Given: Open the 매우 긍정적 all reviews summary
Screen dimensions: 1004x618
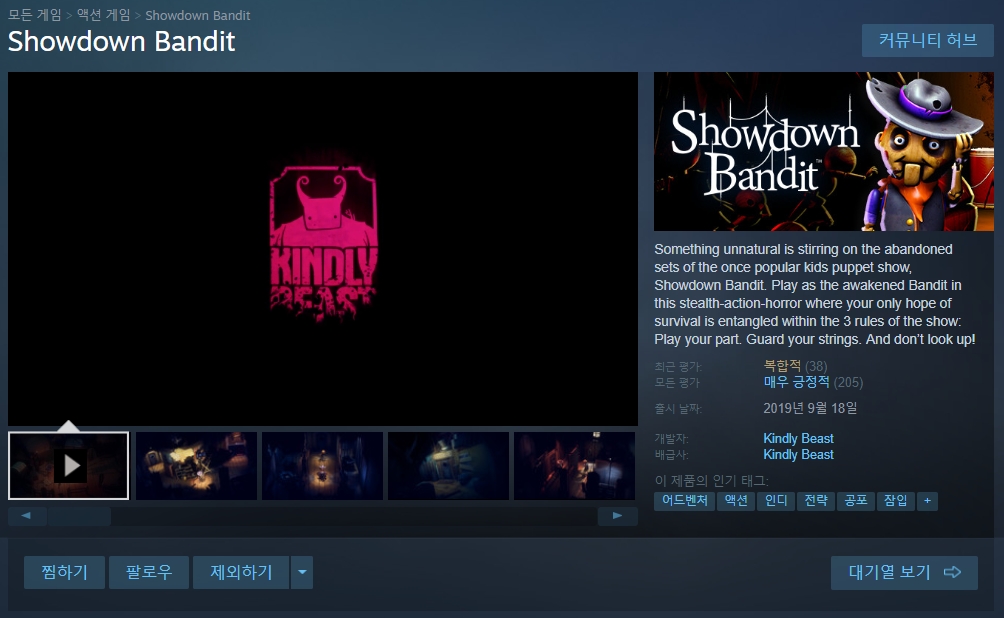Looking at the screenshot, I should [x=796, y=382].
